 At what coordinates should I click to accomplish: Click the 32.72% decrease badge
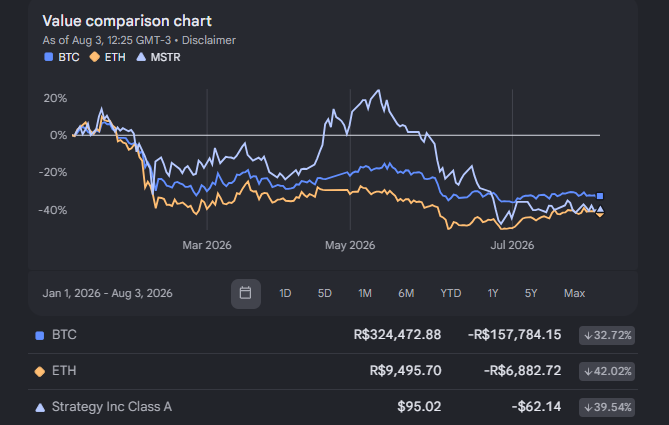[607, 335]
